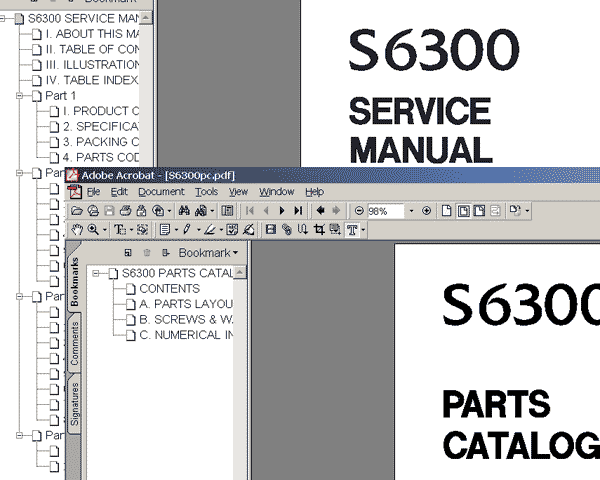
Task: Go to First Page icon
Action: pos(250,211)
